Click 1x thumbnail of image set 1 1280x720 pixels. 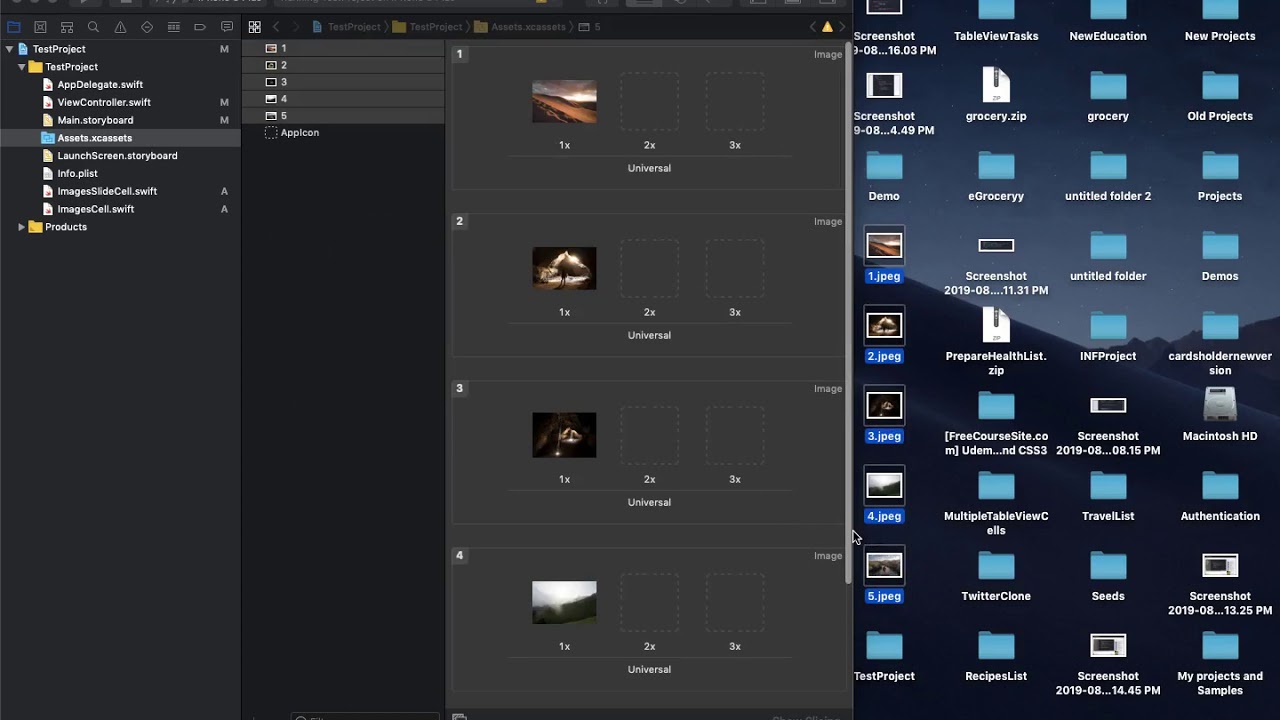pyautogui.click(x=564, y=101)
